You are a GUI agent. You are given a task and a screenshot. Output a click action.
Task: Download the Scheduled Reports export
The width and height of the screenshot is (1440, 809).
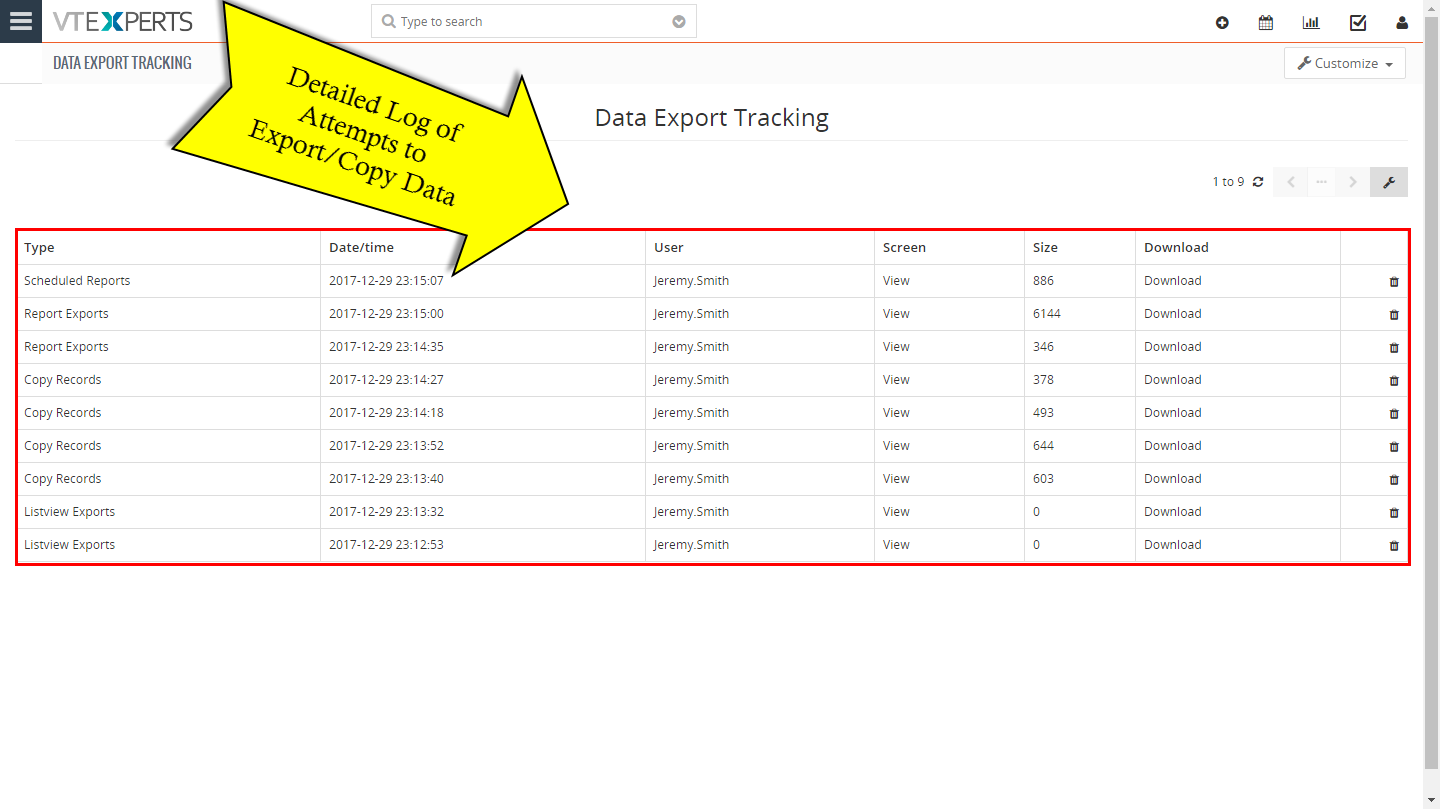[1173, 280]
